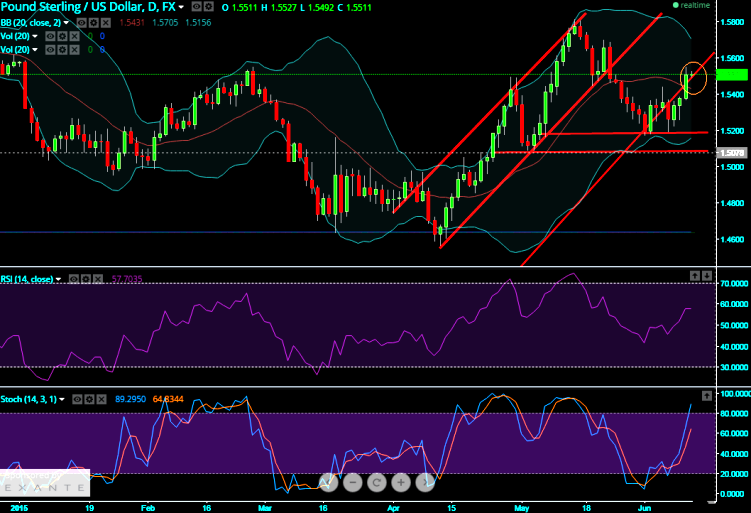Viewport: 751px width, 513px height.
Task: Click the BB (20, close, 2) legend label
Action: pos(31,23)
